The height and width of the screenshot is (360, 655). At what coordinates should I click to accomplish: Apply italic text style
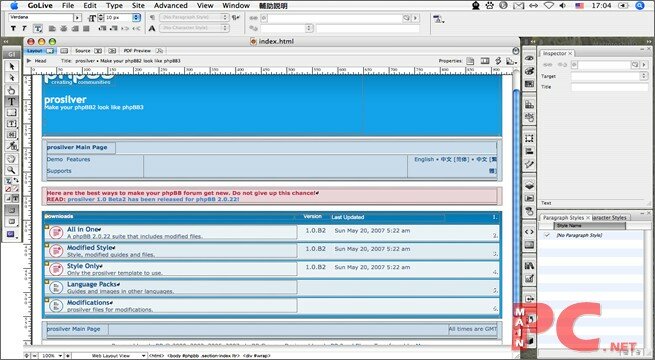click(x=24, y=28)
